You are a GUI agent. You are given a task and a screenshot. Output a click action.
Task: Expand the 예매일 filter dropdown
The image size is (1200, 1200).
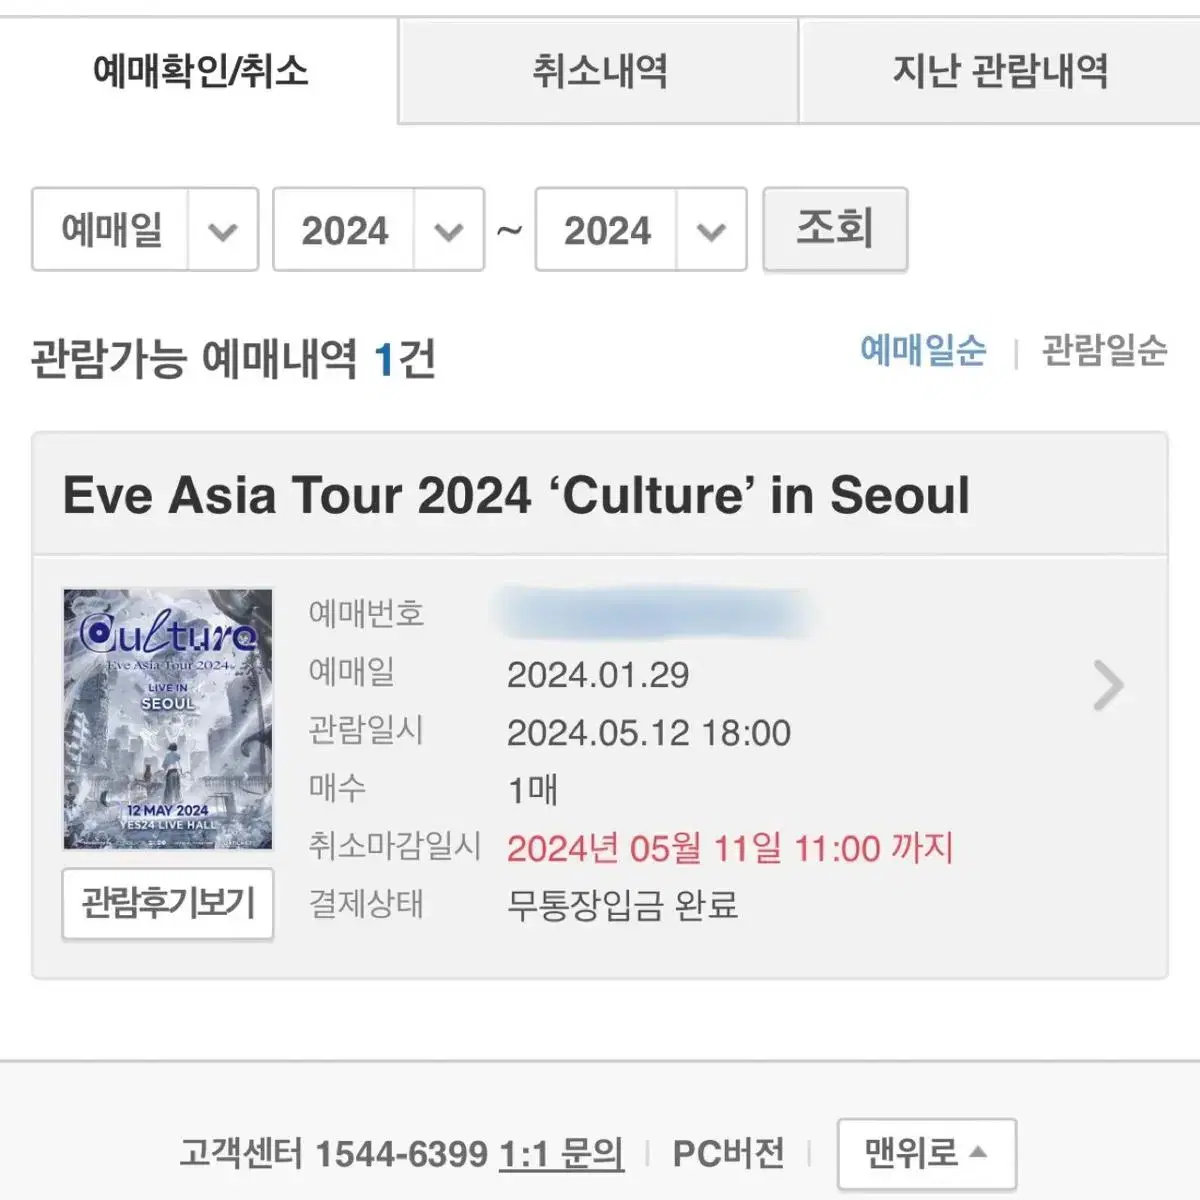tap(145, 229)
